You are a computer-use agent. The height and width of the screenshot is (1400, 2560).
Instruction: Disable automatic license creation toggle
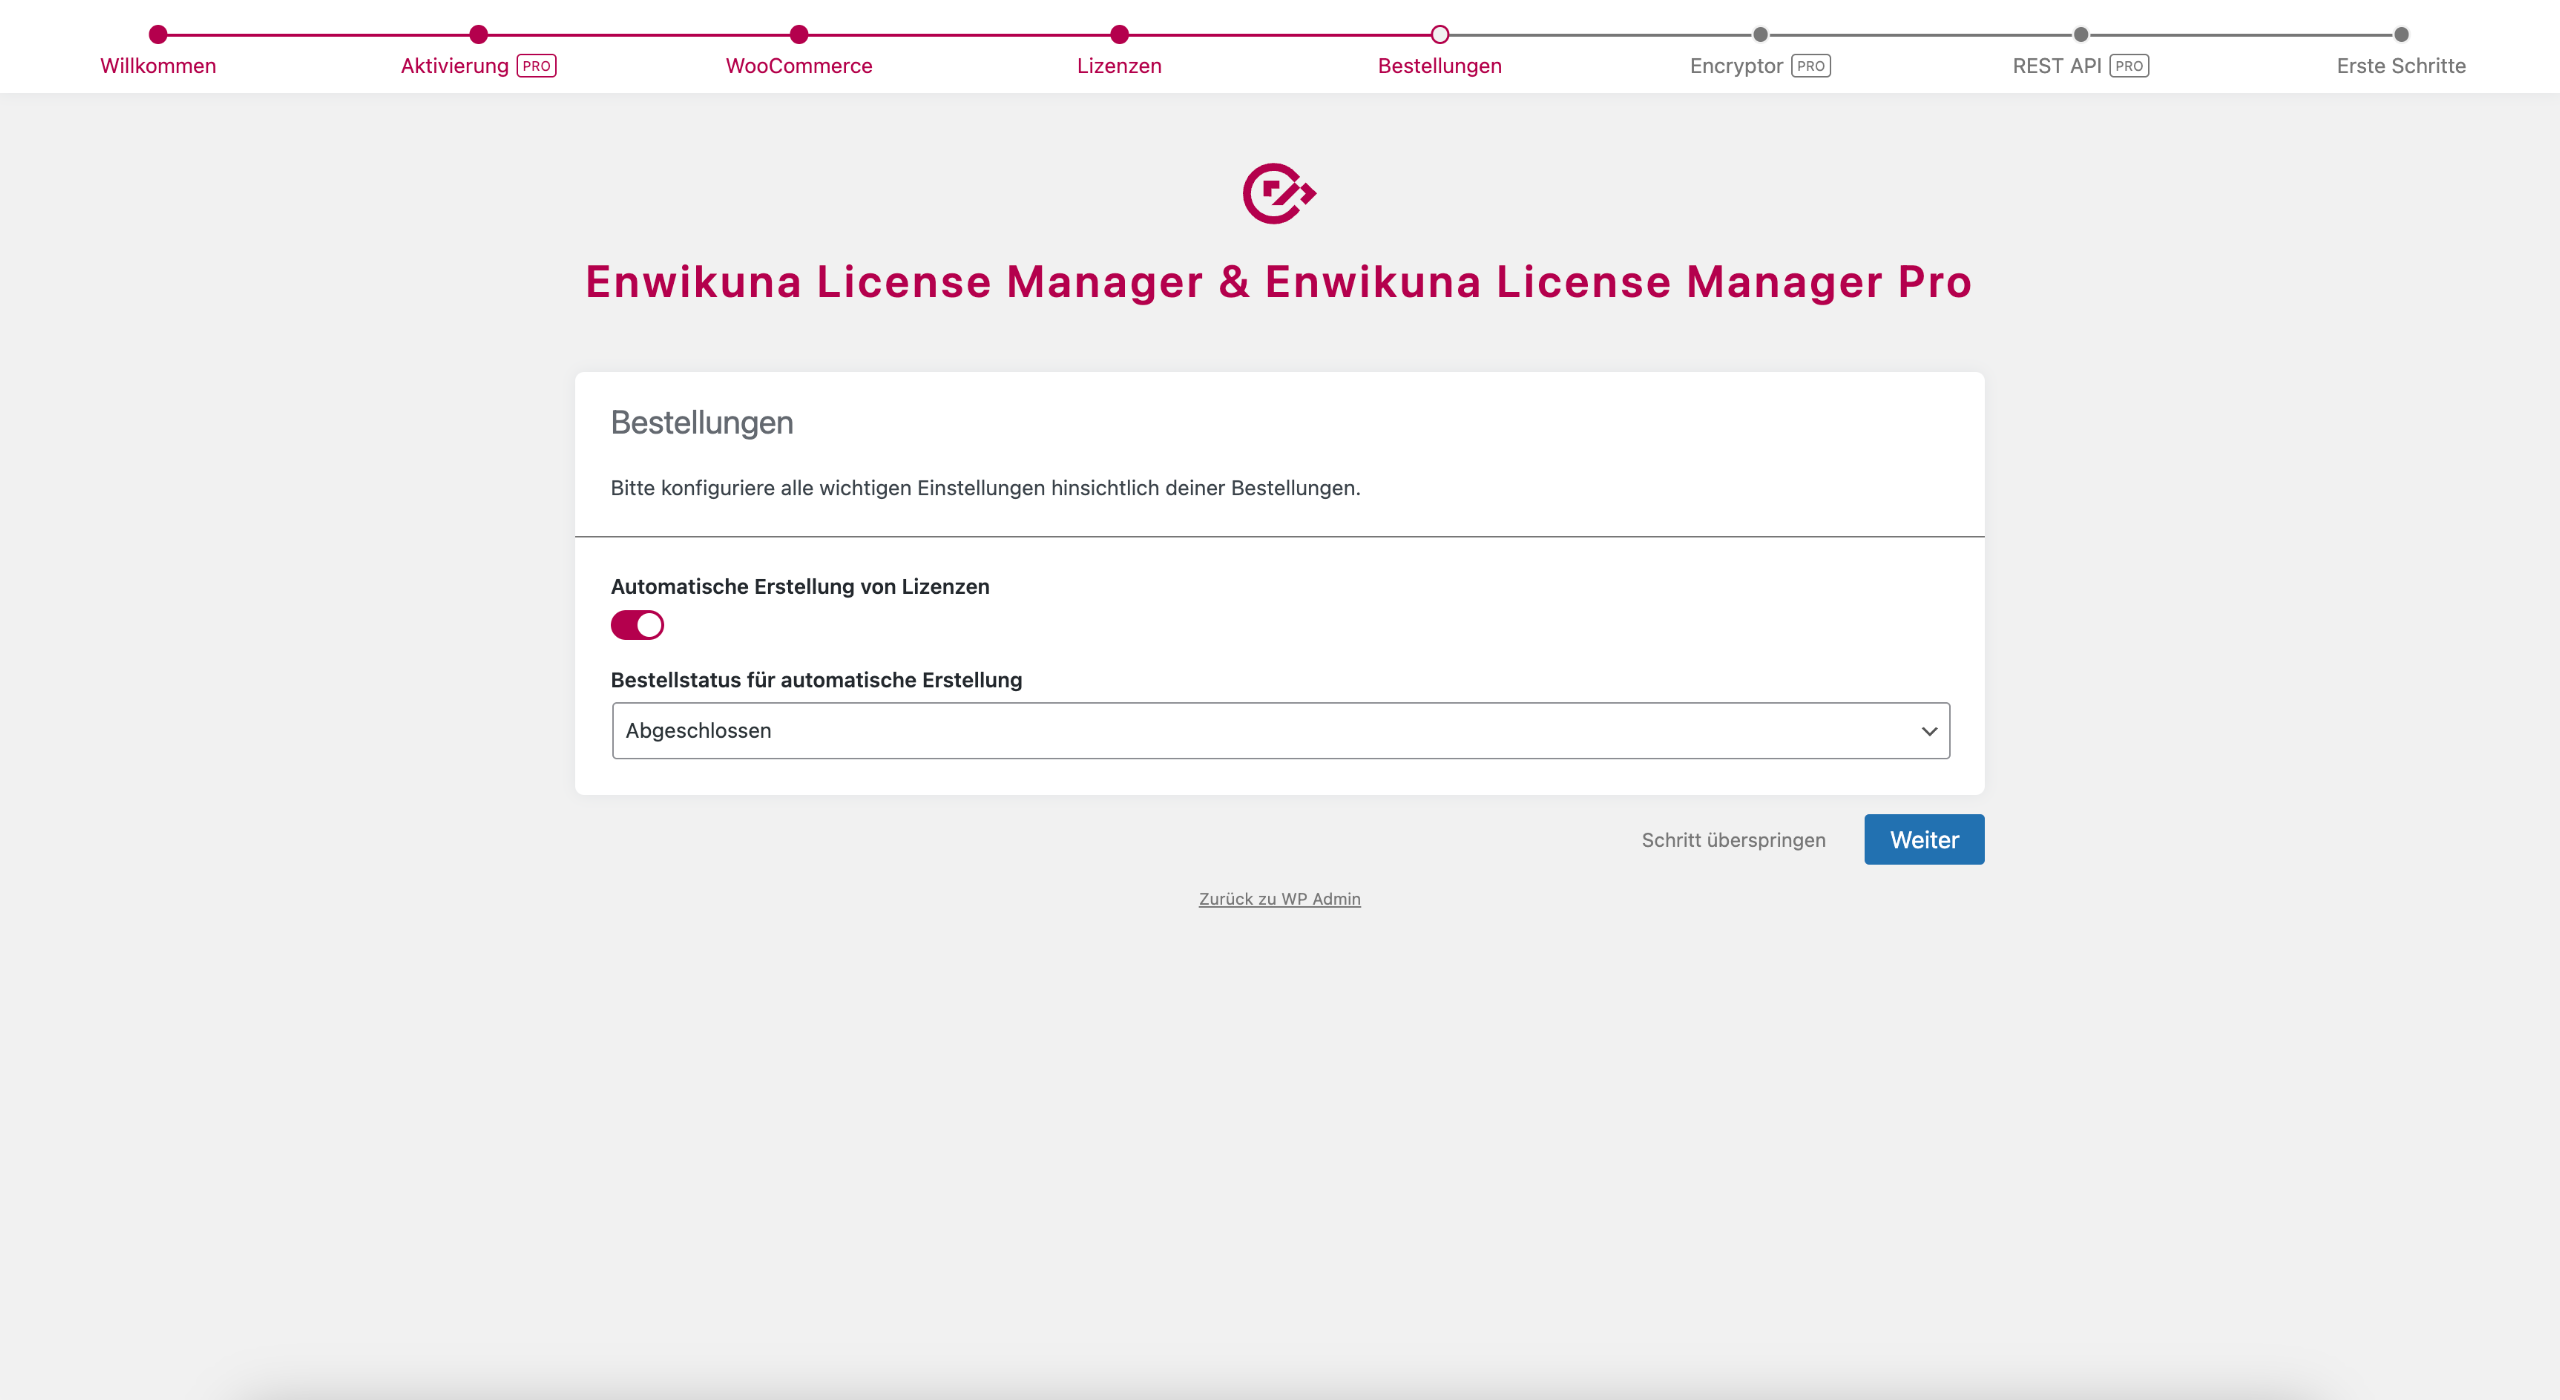[x=637, y=625]
